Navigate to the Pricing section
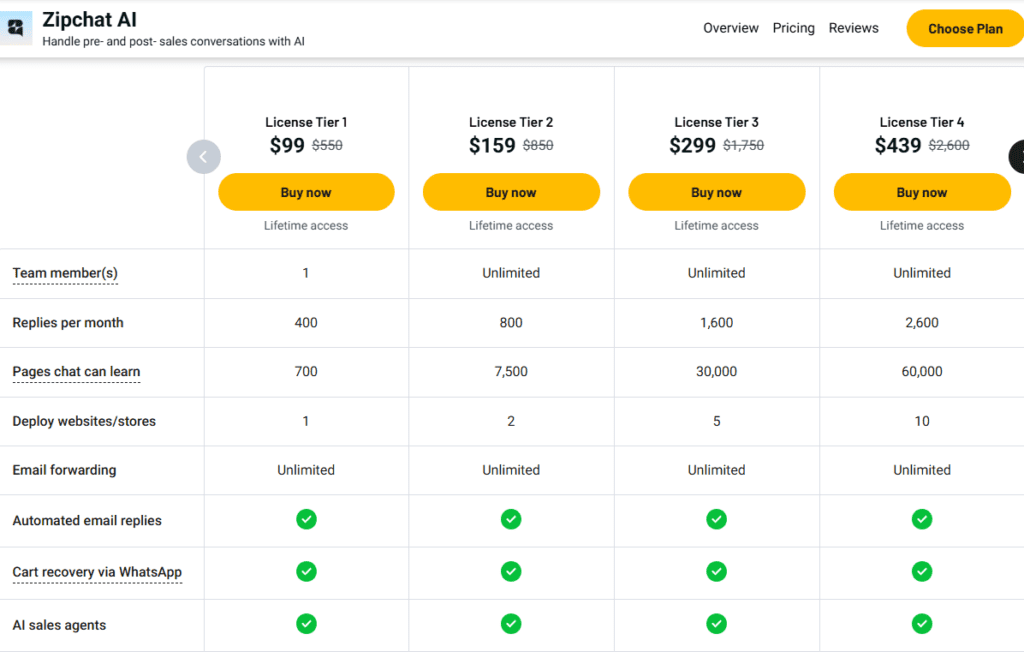The height and width of the screenshot is (652, 1024). pos(793,28)
